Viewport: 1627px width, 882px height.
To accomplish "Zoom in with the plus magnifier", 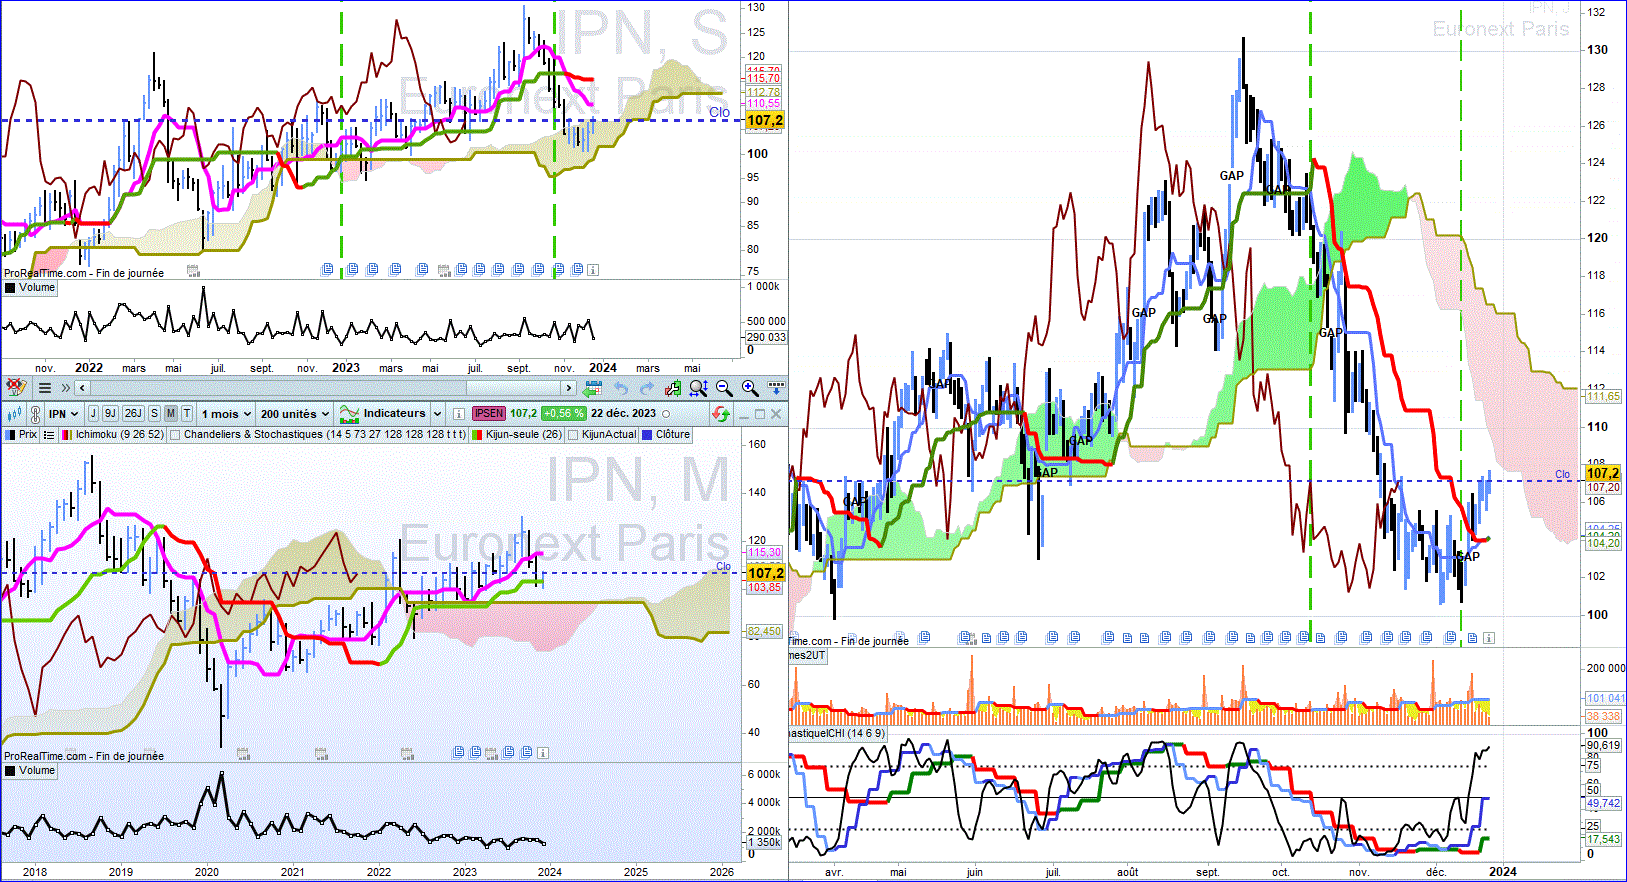I will coord(750,388).
